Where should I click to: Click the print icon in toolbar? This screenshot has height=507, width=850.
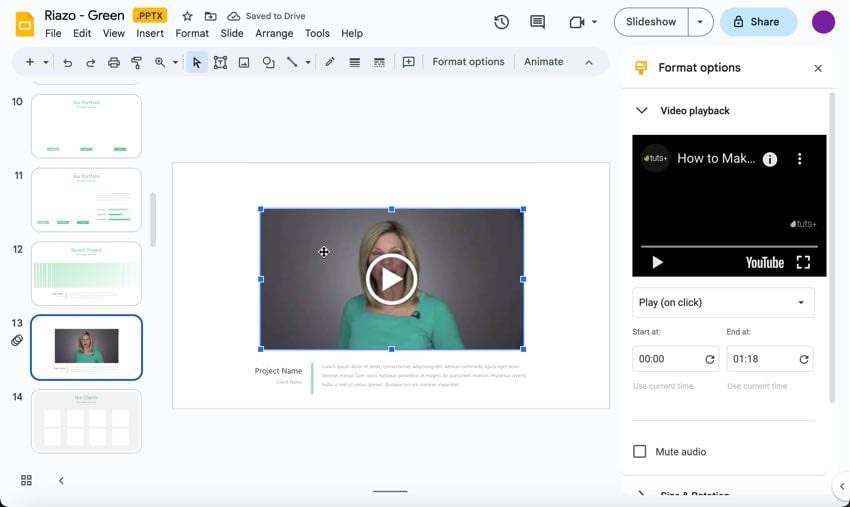[x=113, y=62]
